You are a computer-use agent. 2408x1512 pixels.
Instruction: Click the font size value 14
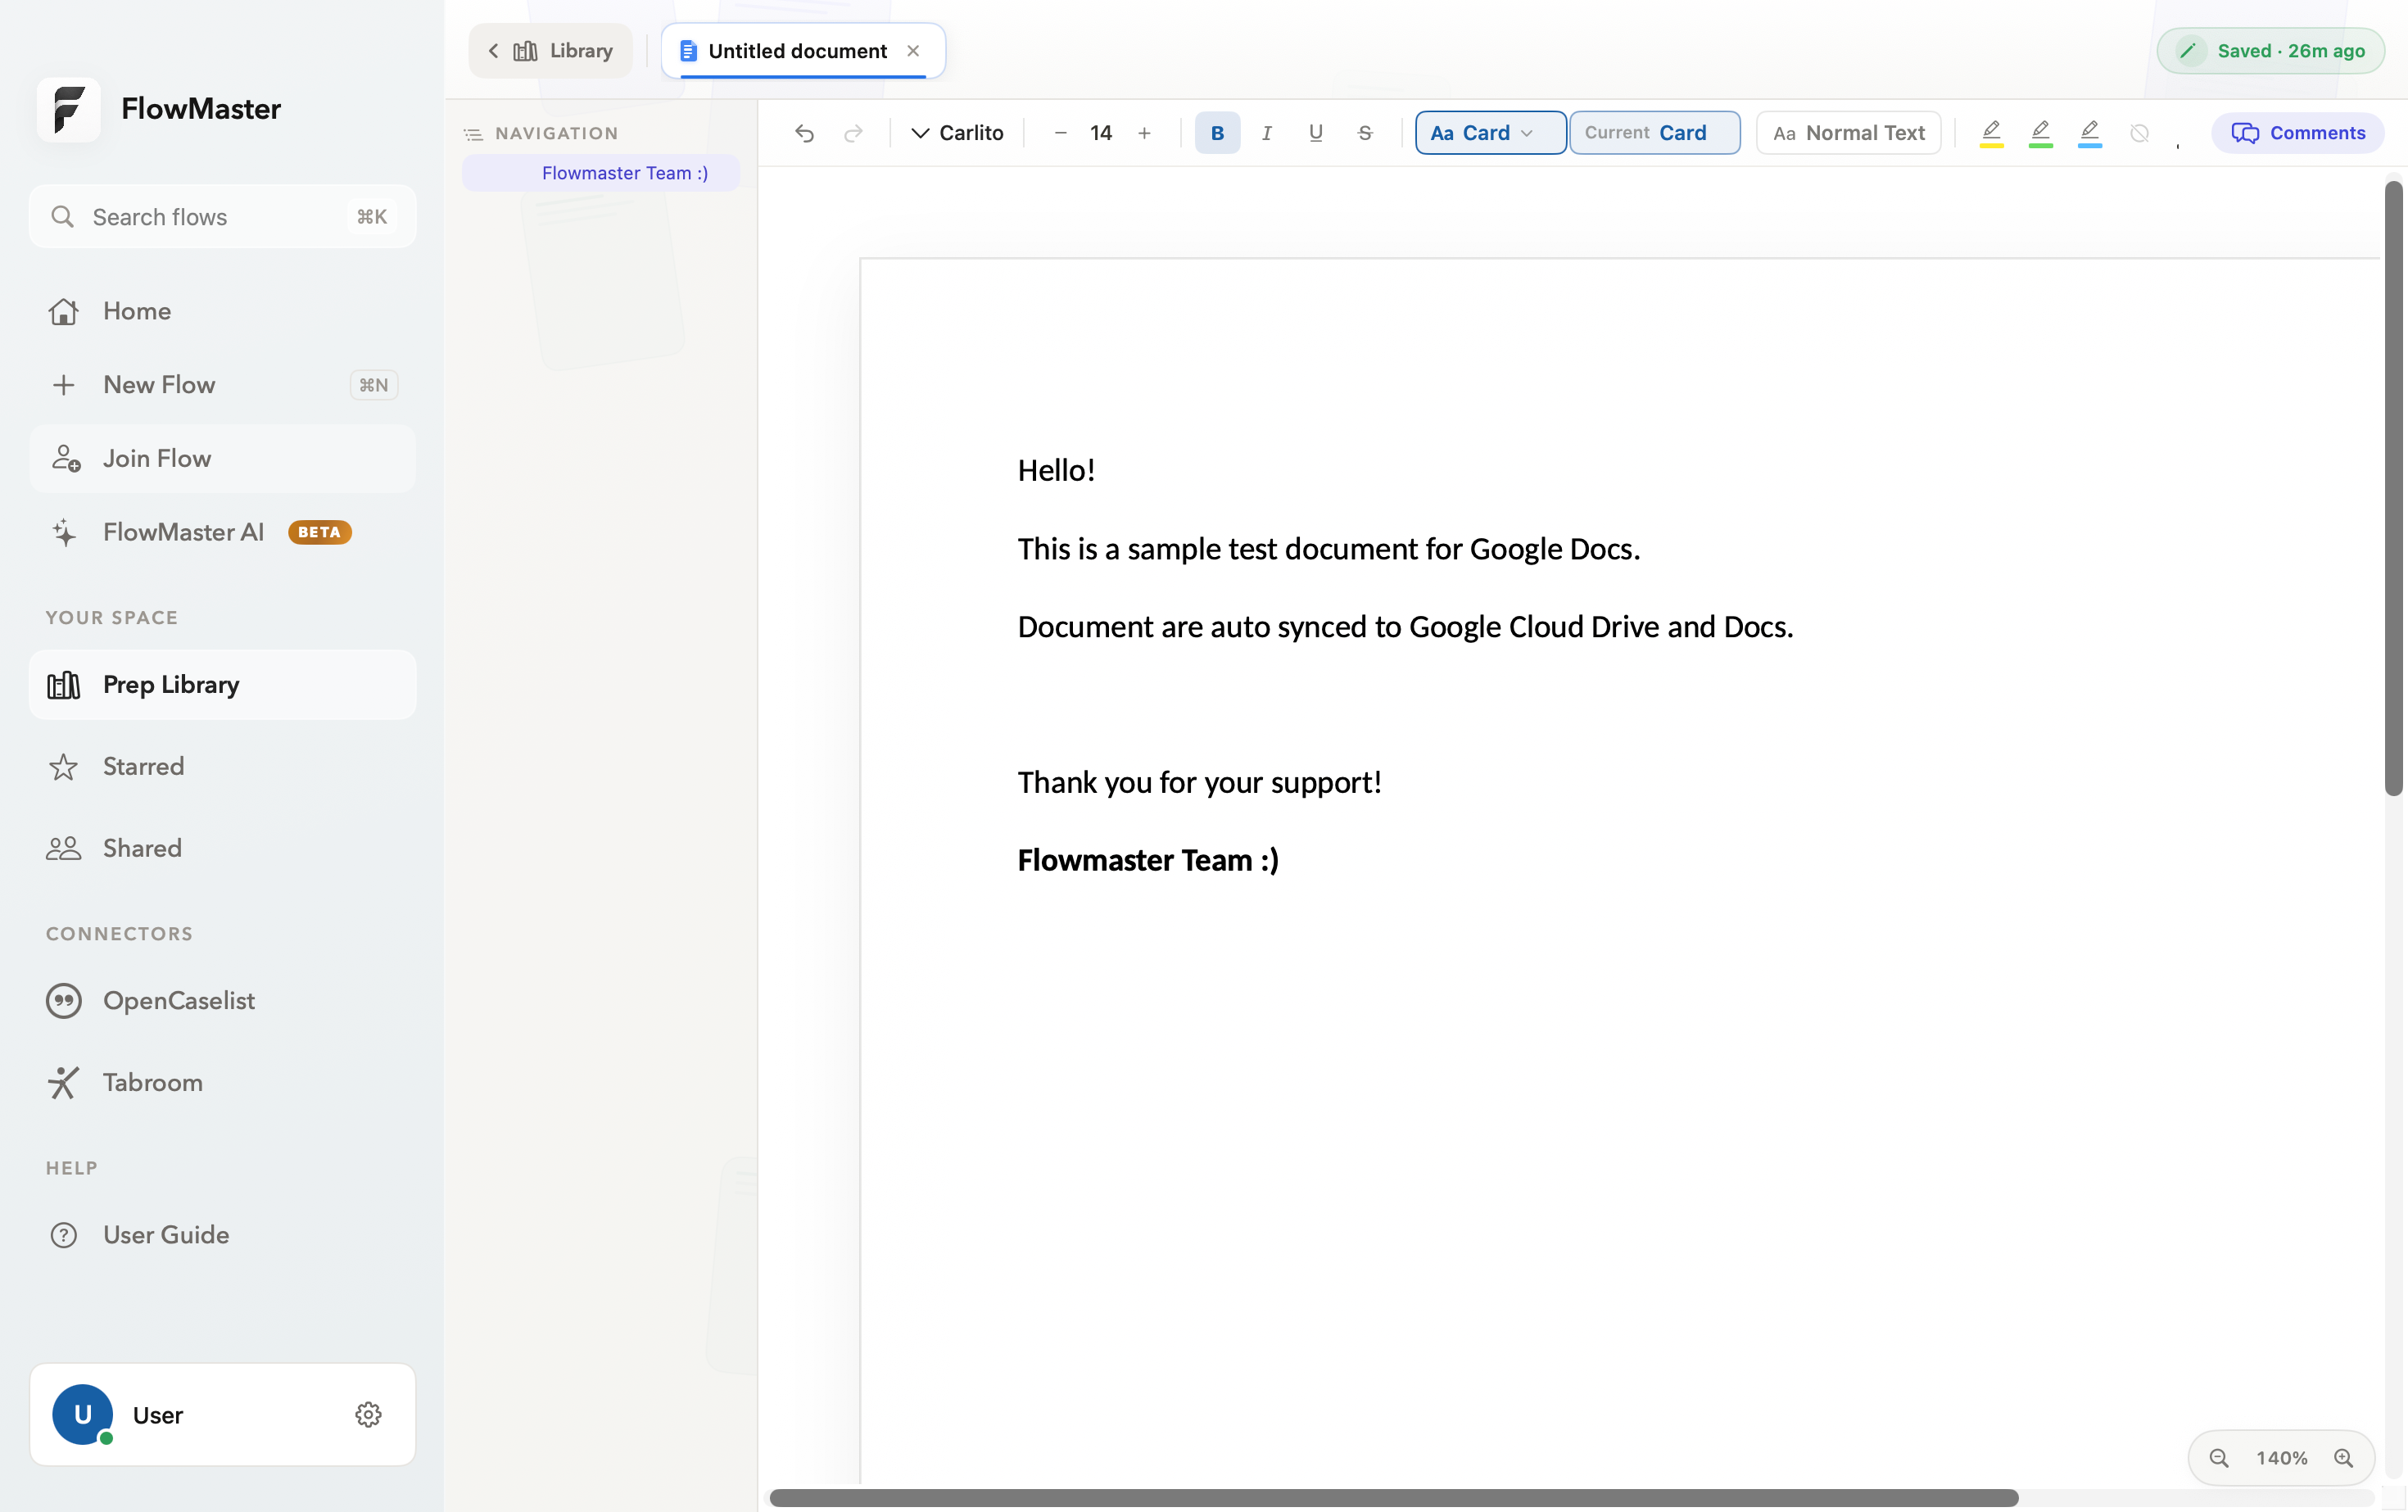click(1101, 133)
